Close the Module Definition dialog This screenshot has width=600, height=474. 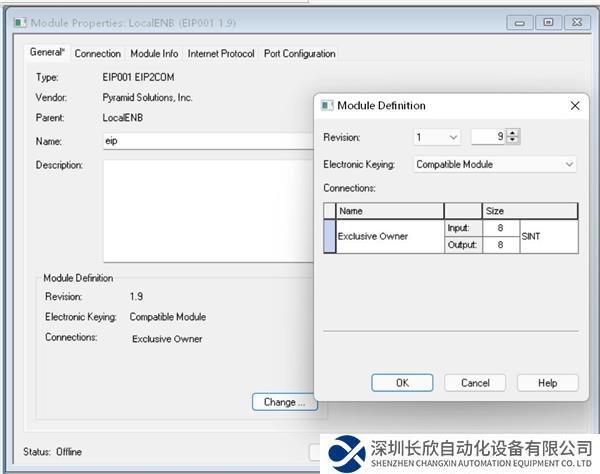click(574, 105)
